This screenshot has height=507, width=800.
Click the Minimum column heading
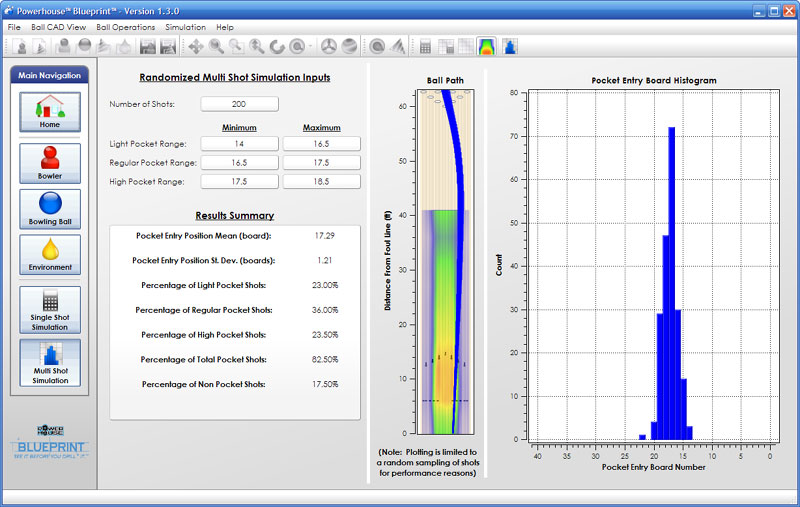point(239,128)
